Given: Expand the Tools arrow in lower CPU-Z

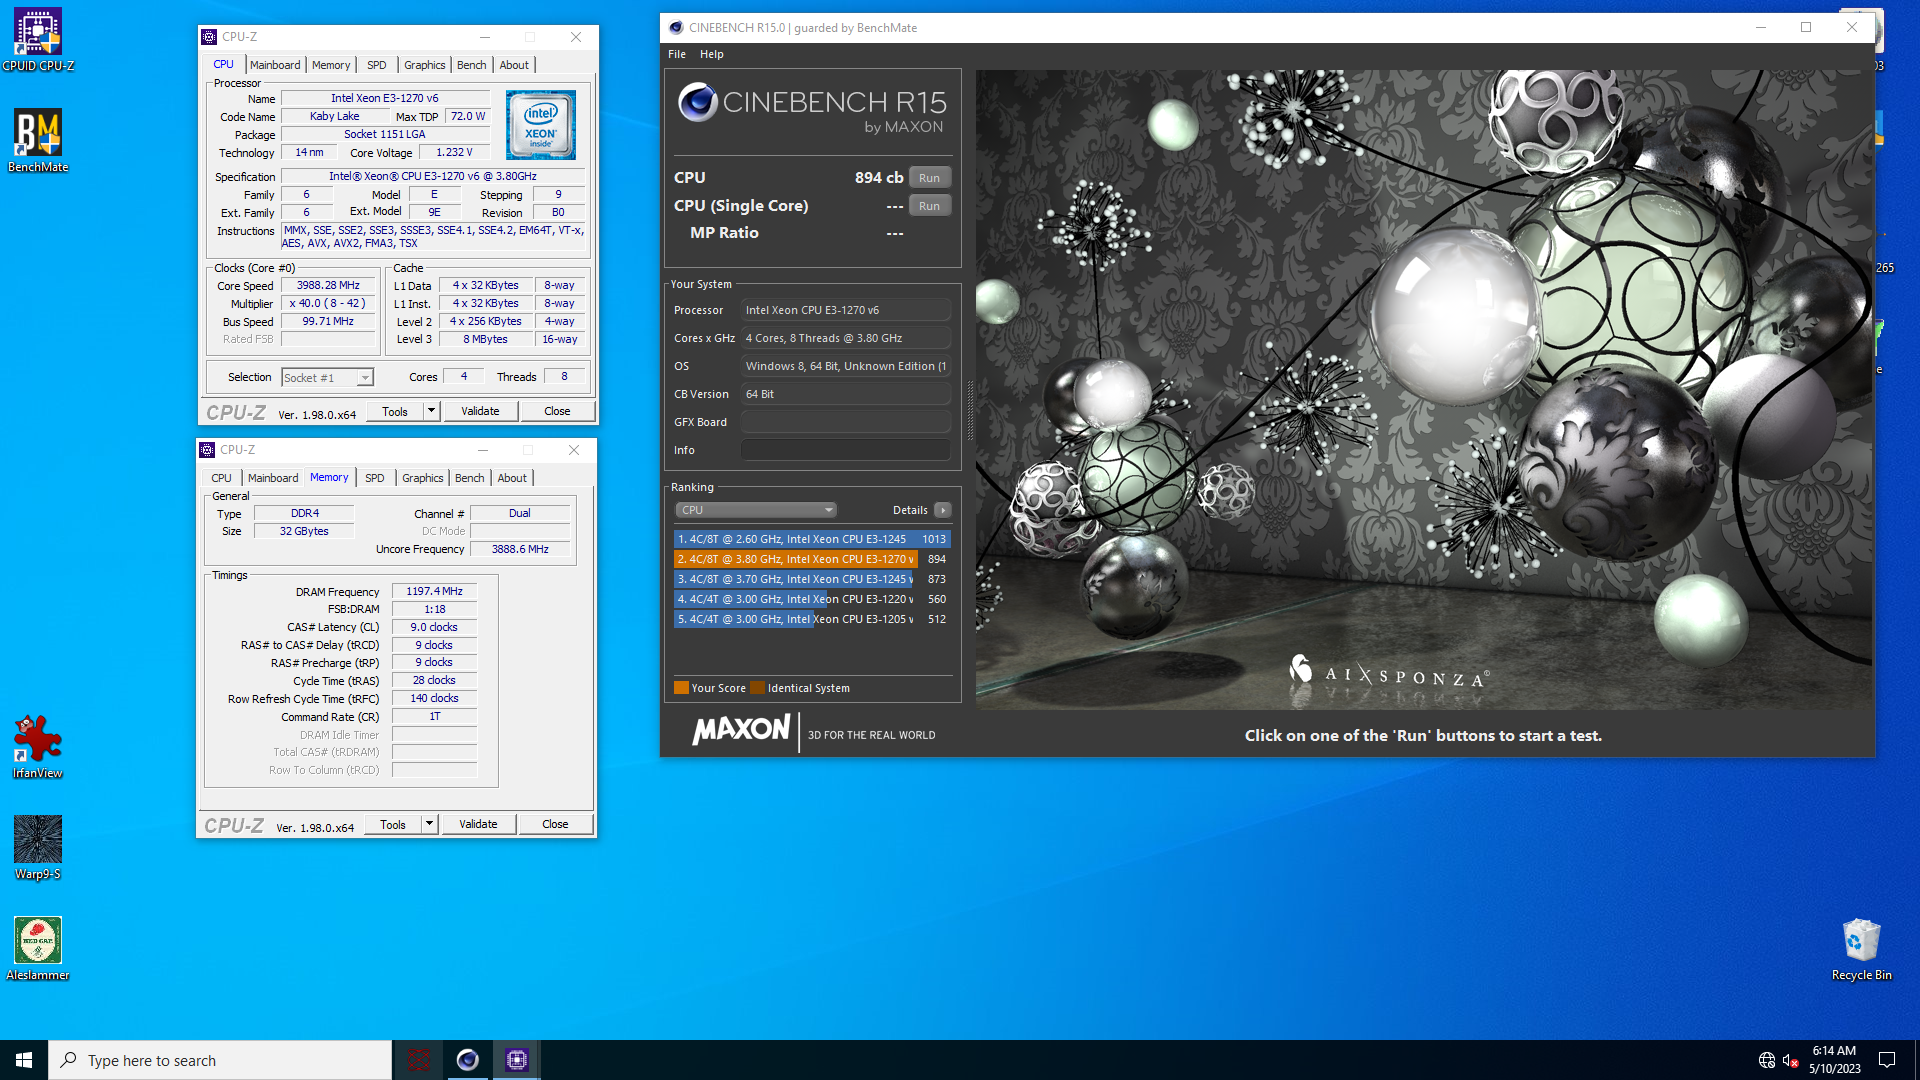Looking at the screenshot, I should coord(429,824).
